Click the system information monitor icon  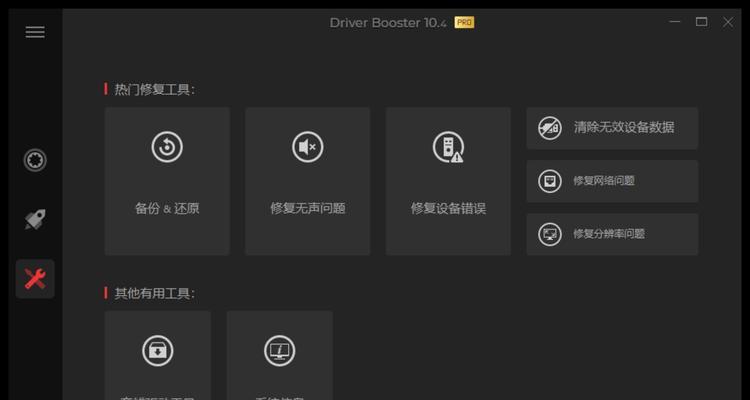pos(279,351)
